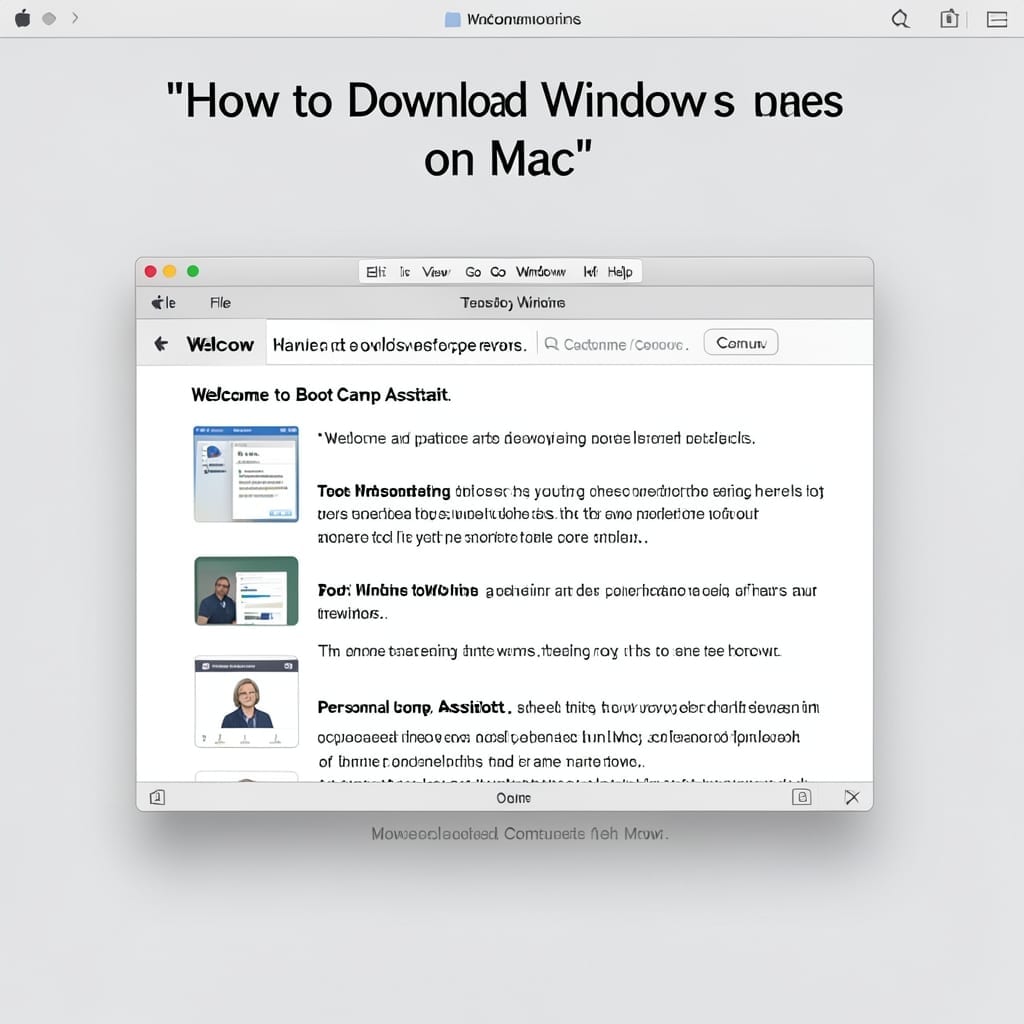The height and width of the screenshot is (1024, 1024).
Task: Click the 'Fod: Winbns toWlolibe' bold text
Action: pos(398,590)
